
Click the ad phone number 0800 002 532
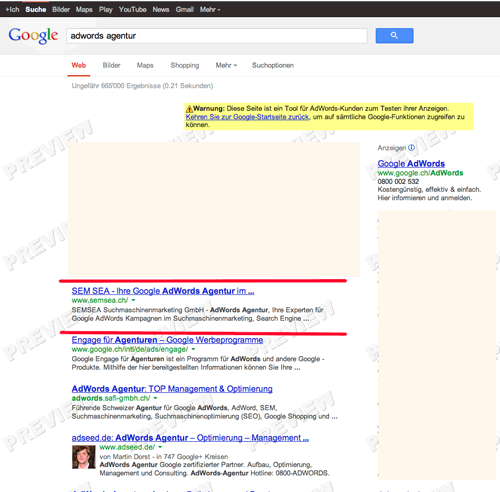(398, 182)
